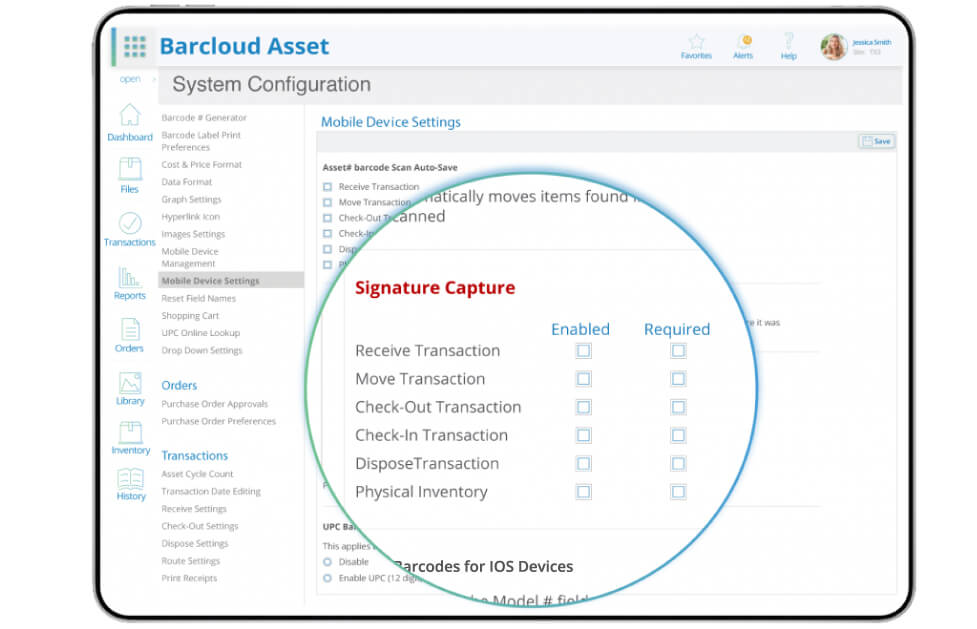
Task: Require signature for Check-In Transaction
Action: (x=678, y=435)
